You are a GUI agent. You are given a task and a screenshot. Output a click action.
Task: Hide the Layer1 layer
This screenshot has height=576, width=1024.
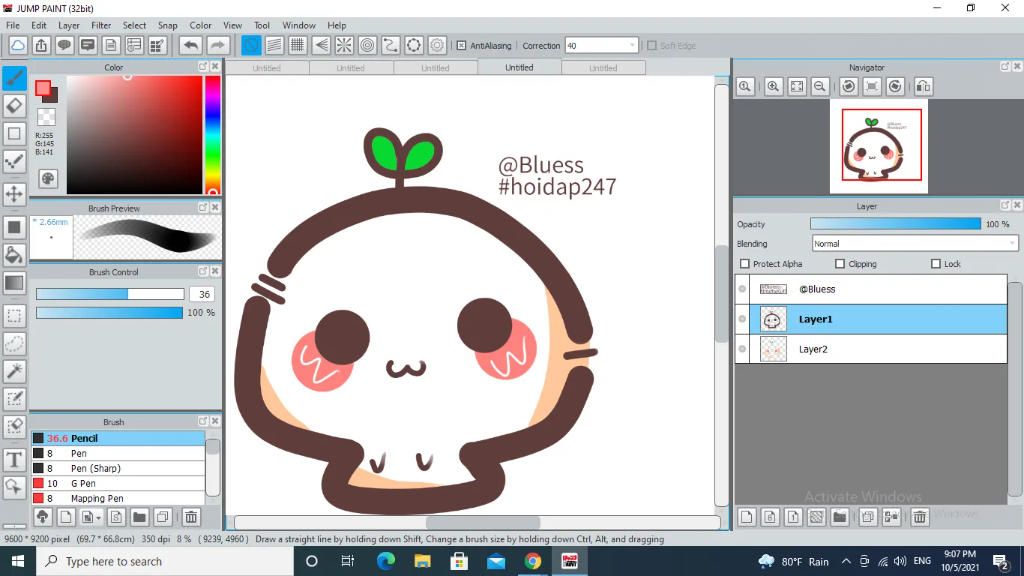(743, 319)
